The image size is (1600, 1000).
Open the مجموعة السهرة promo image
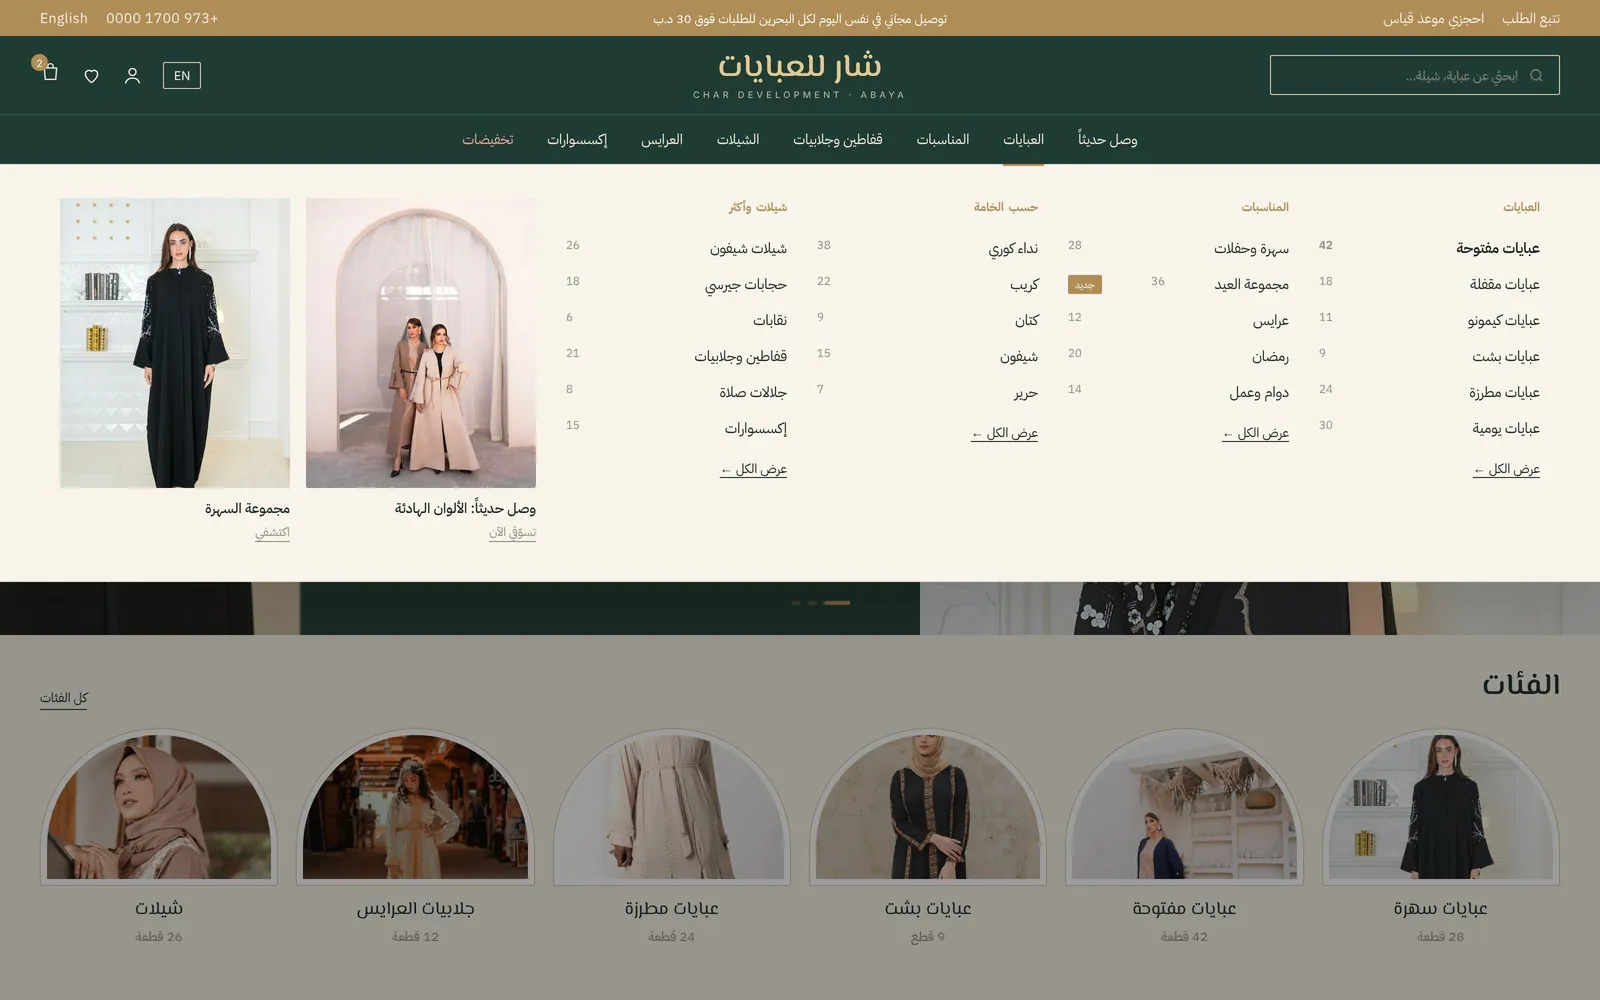[175, 343]
